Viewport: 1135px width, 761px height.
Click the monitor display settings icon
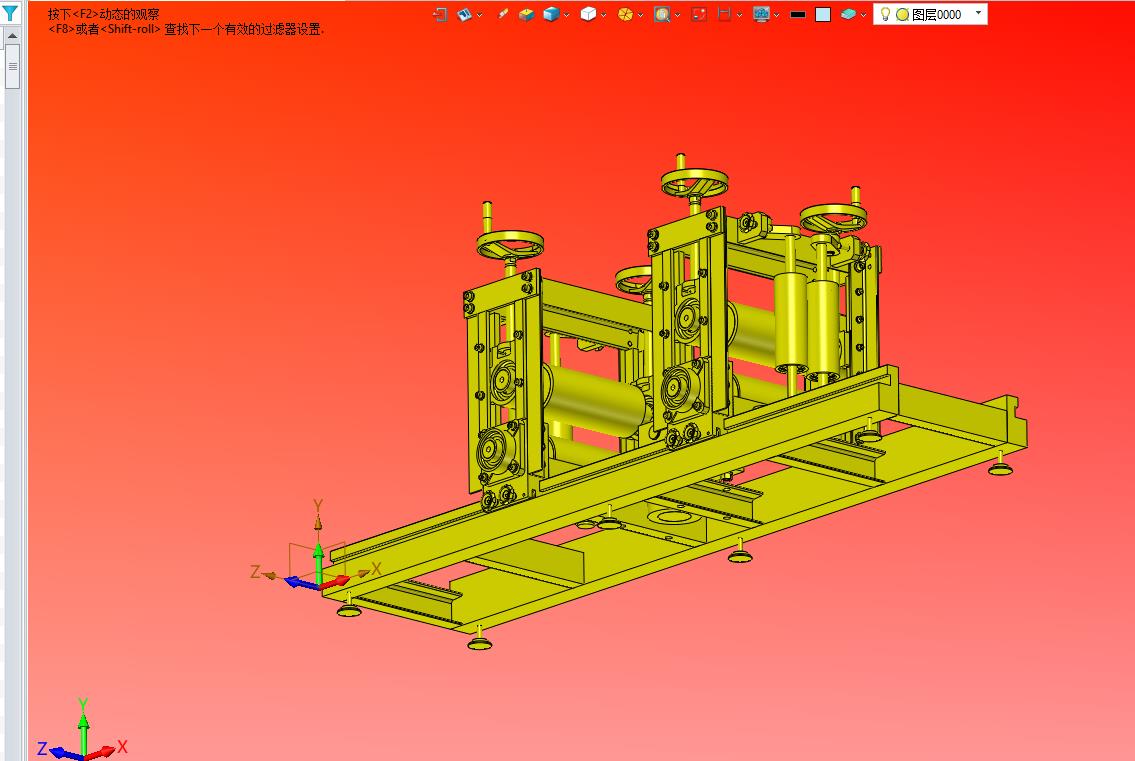pos(761,14)
